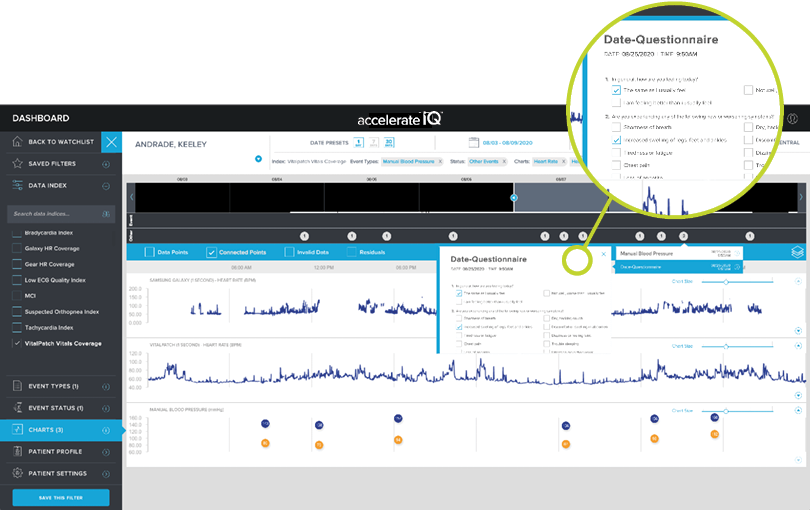
Task: Expand the Patient Profile section
Action: (106, 452)
